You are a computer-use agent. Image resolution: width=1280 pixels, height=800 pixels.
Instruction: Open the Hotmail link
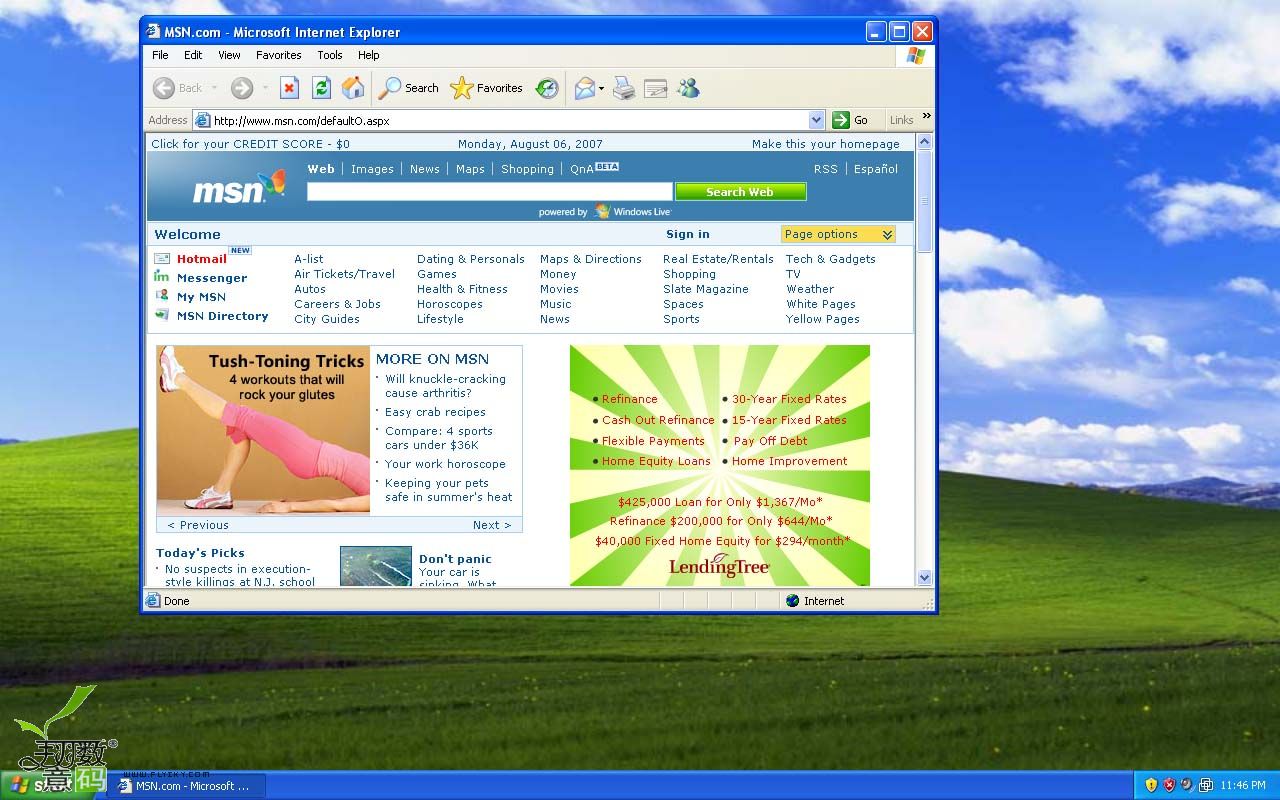(202, 259)
